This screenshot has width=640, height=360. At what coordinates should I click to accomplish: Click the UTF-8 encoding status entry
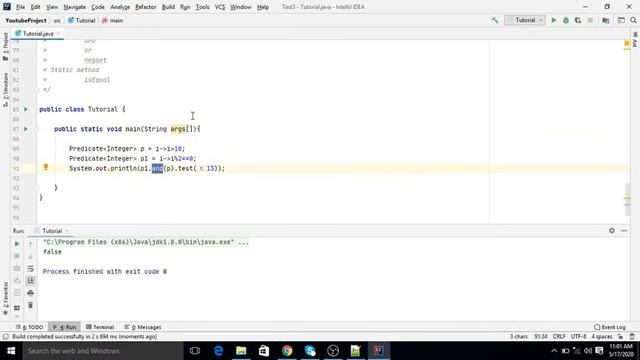pos(578,337)
